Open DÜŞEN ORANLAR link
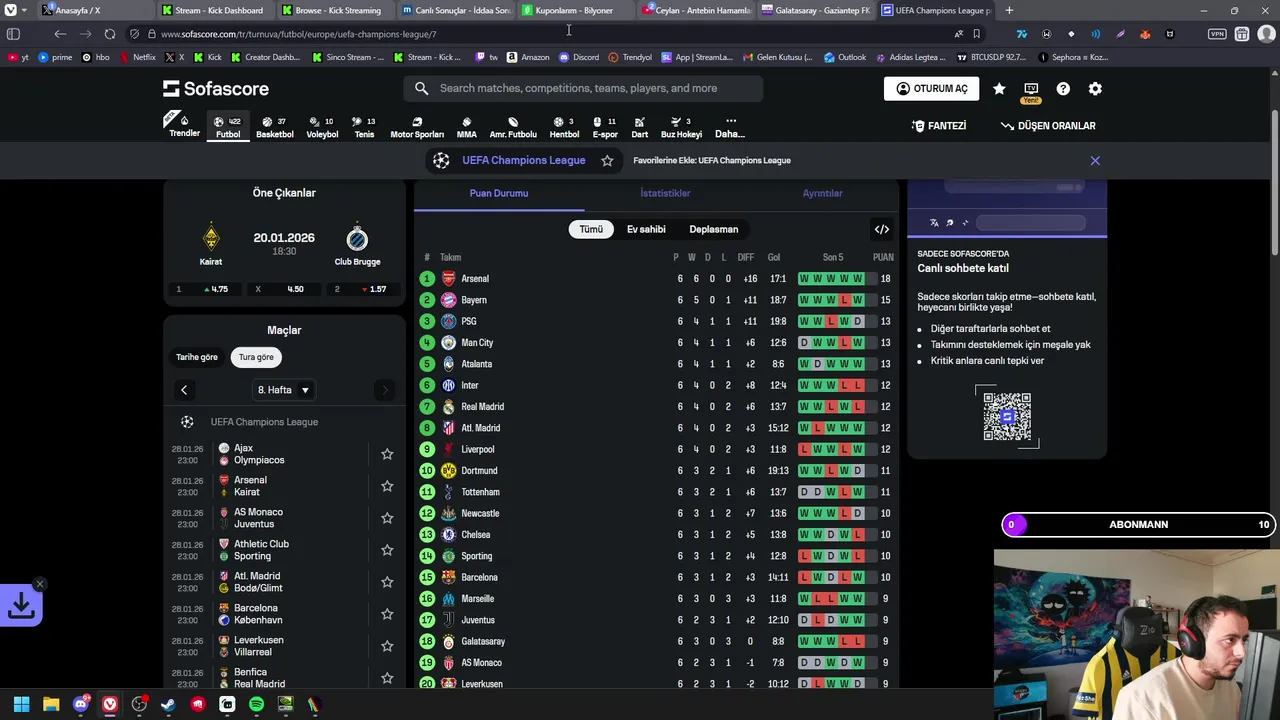This screenshot has width=1280, height=720. [x=1048, y=126]
